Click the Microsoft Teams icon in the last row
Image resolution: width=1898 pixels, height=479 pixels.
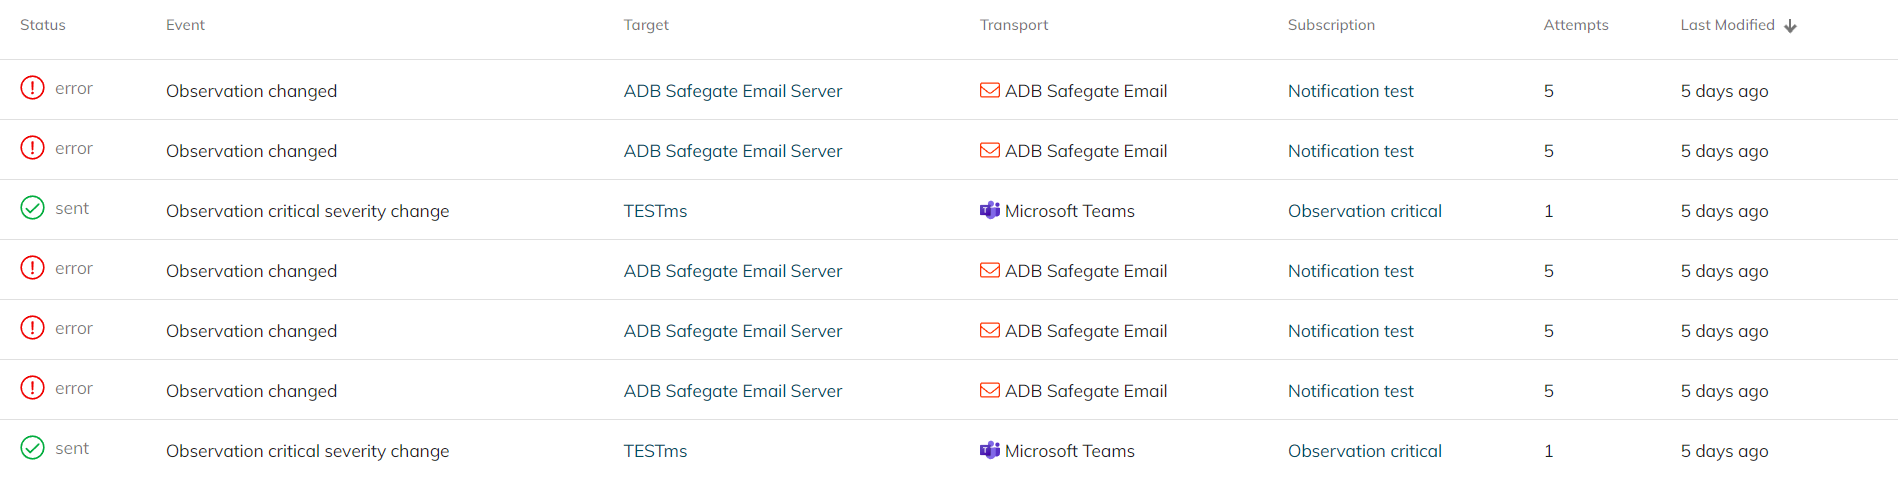(989, 450)
